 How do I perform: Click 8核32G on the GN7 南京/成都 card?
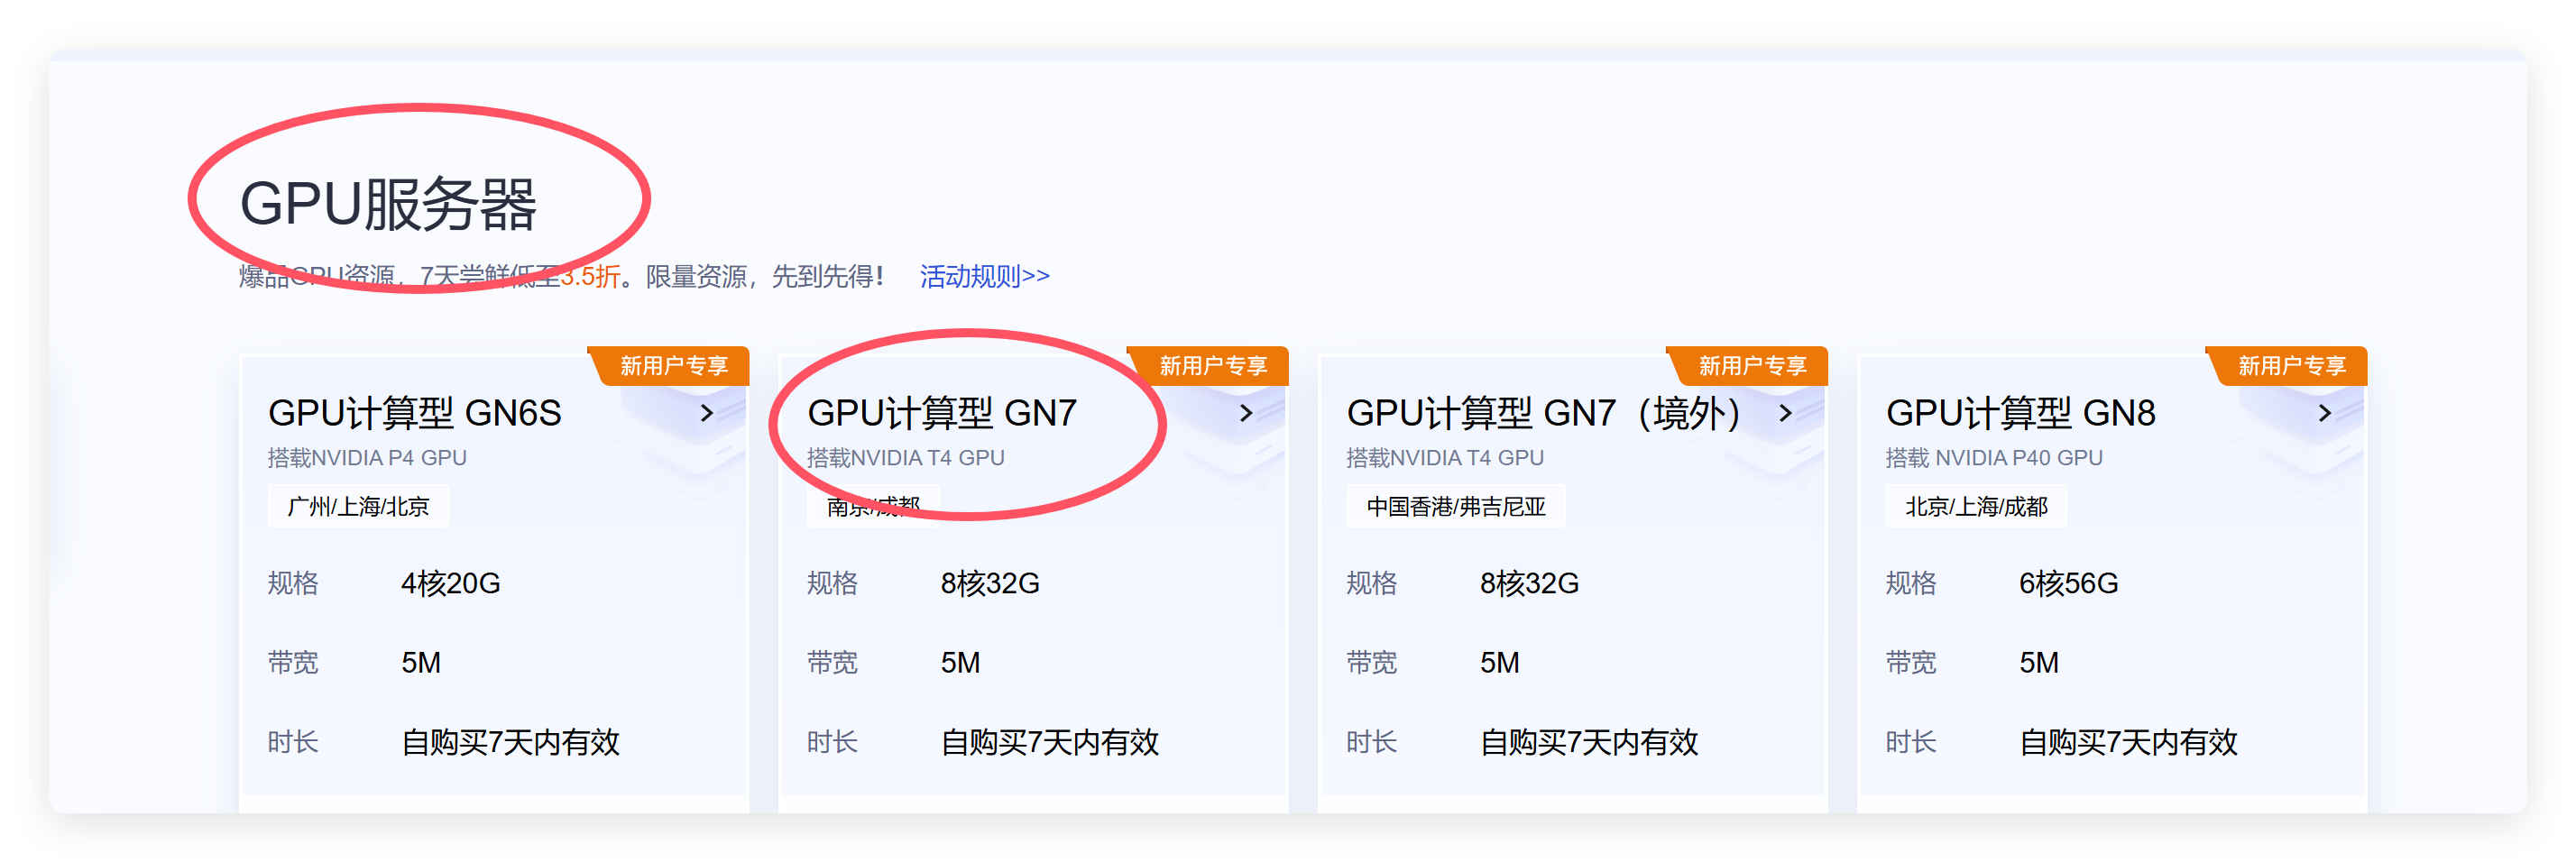[990, 583]
